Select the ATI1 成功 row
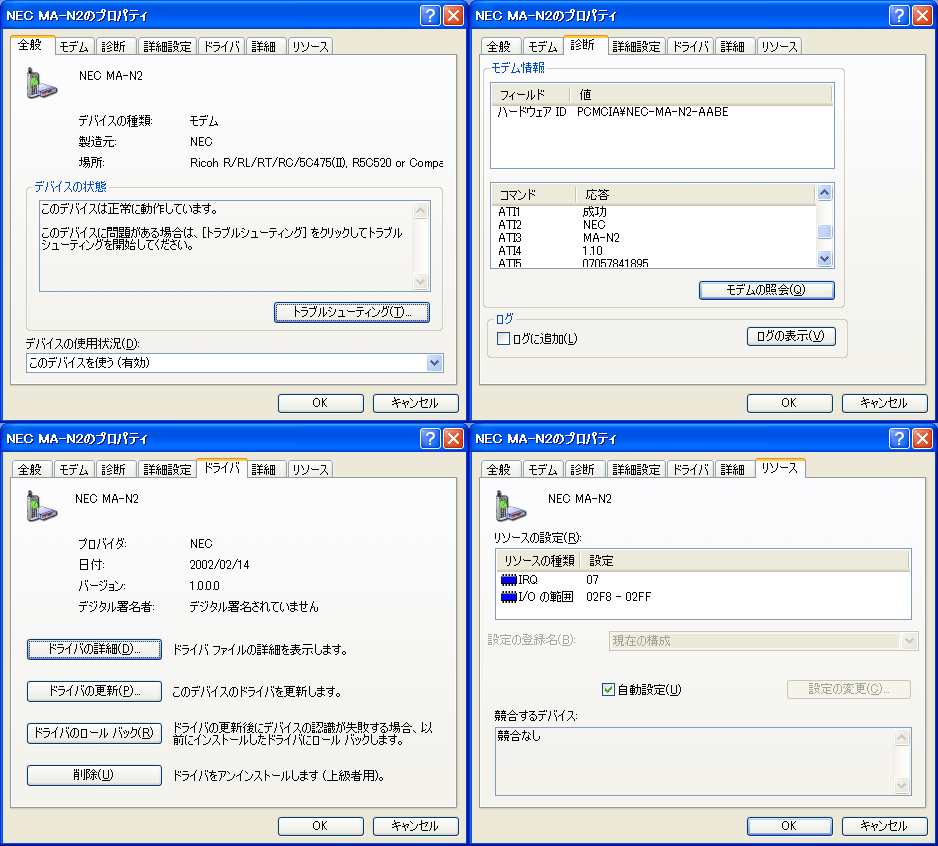The width and height of the screenshot is (938, 846). 654,212
